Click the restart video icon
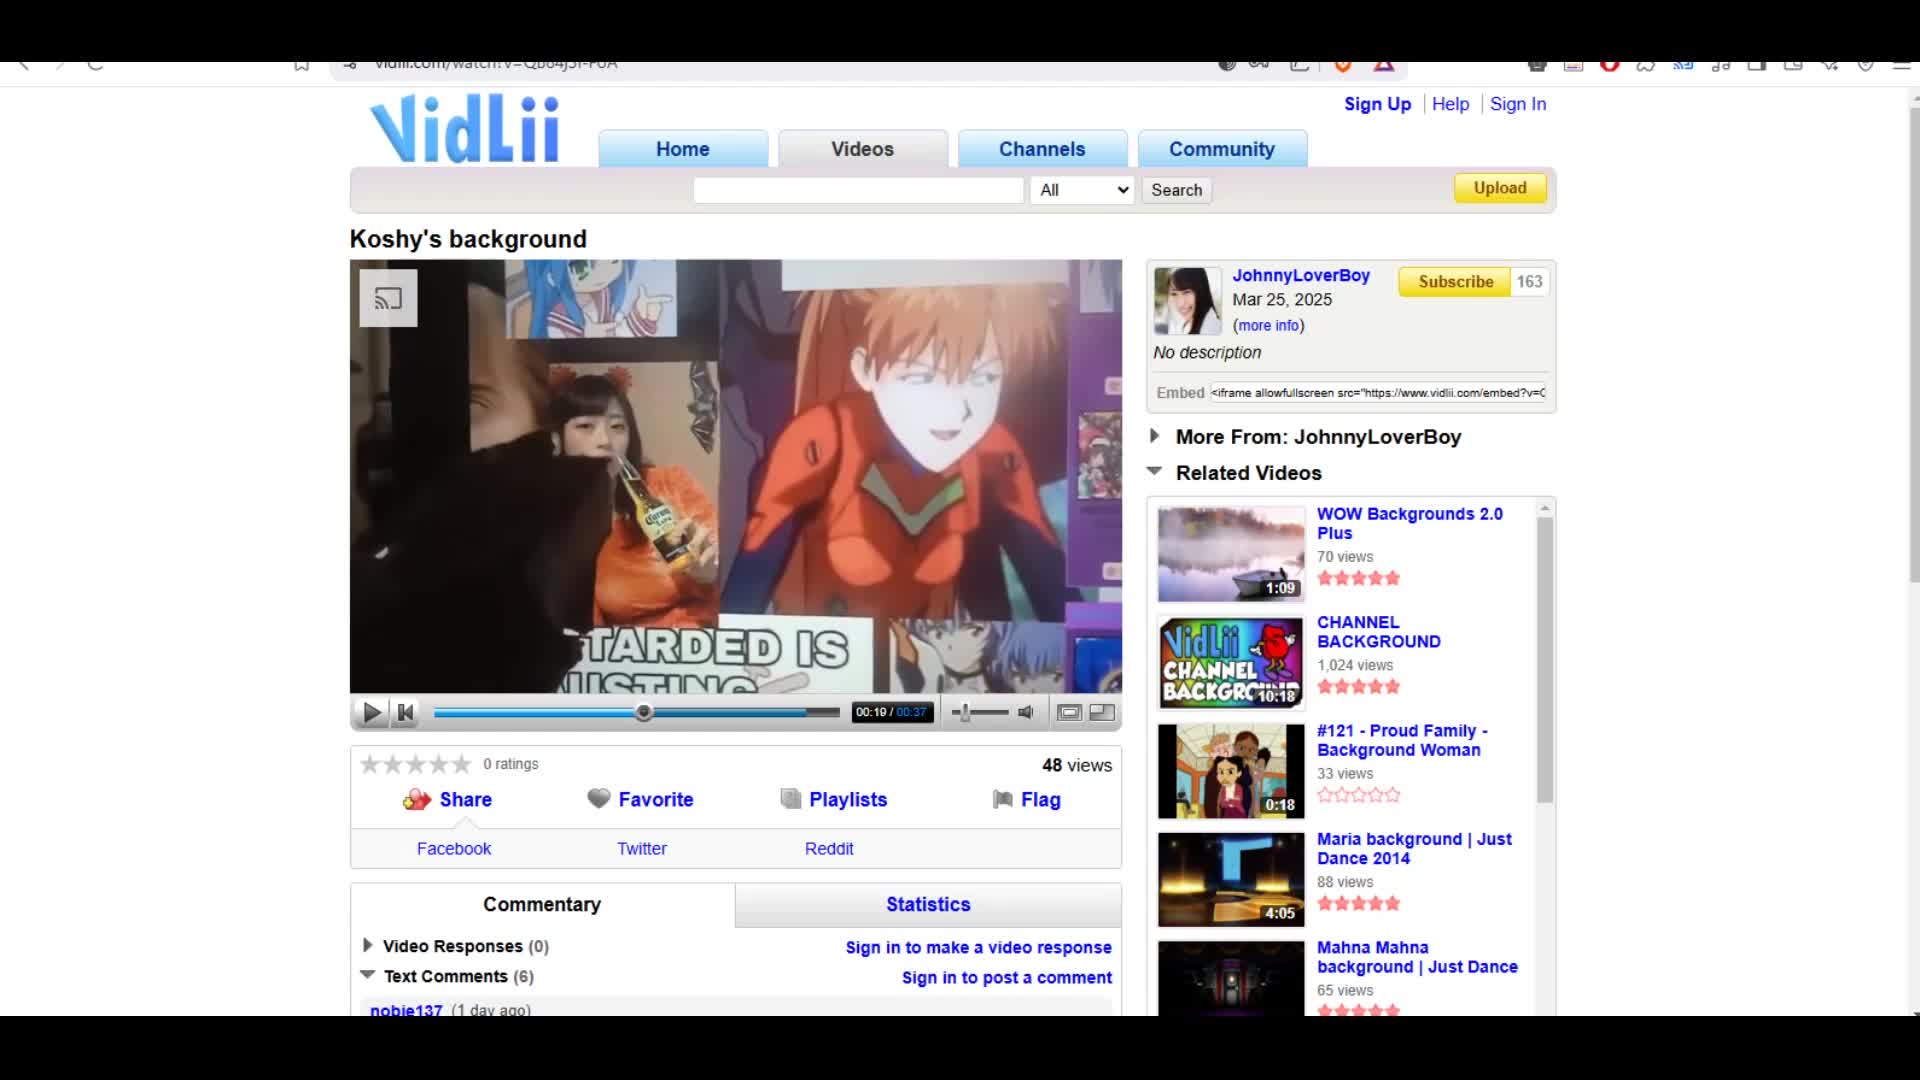Screen dimensions: 1920x1080 click(405, 712)
